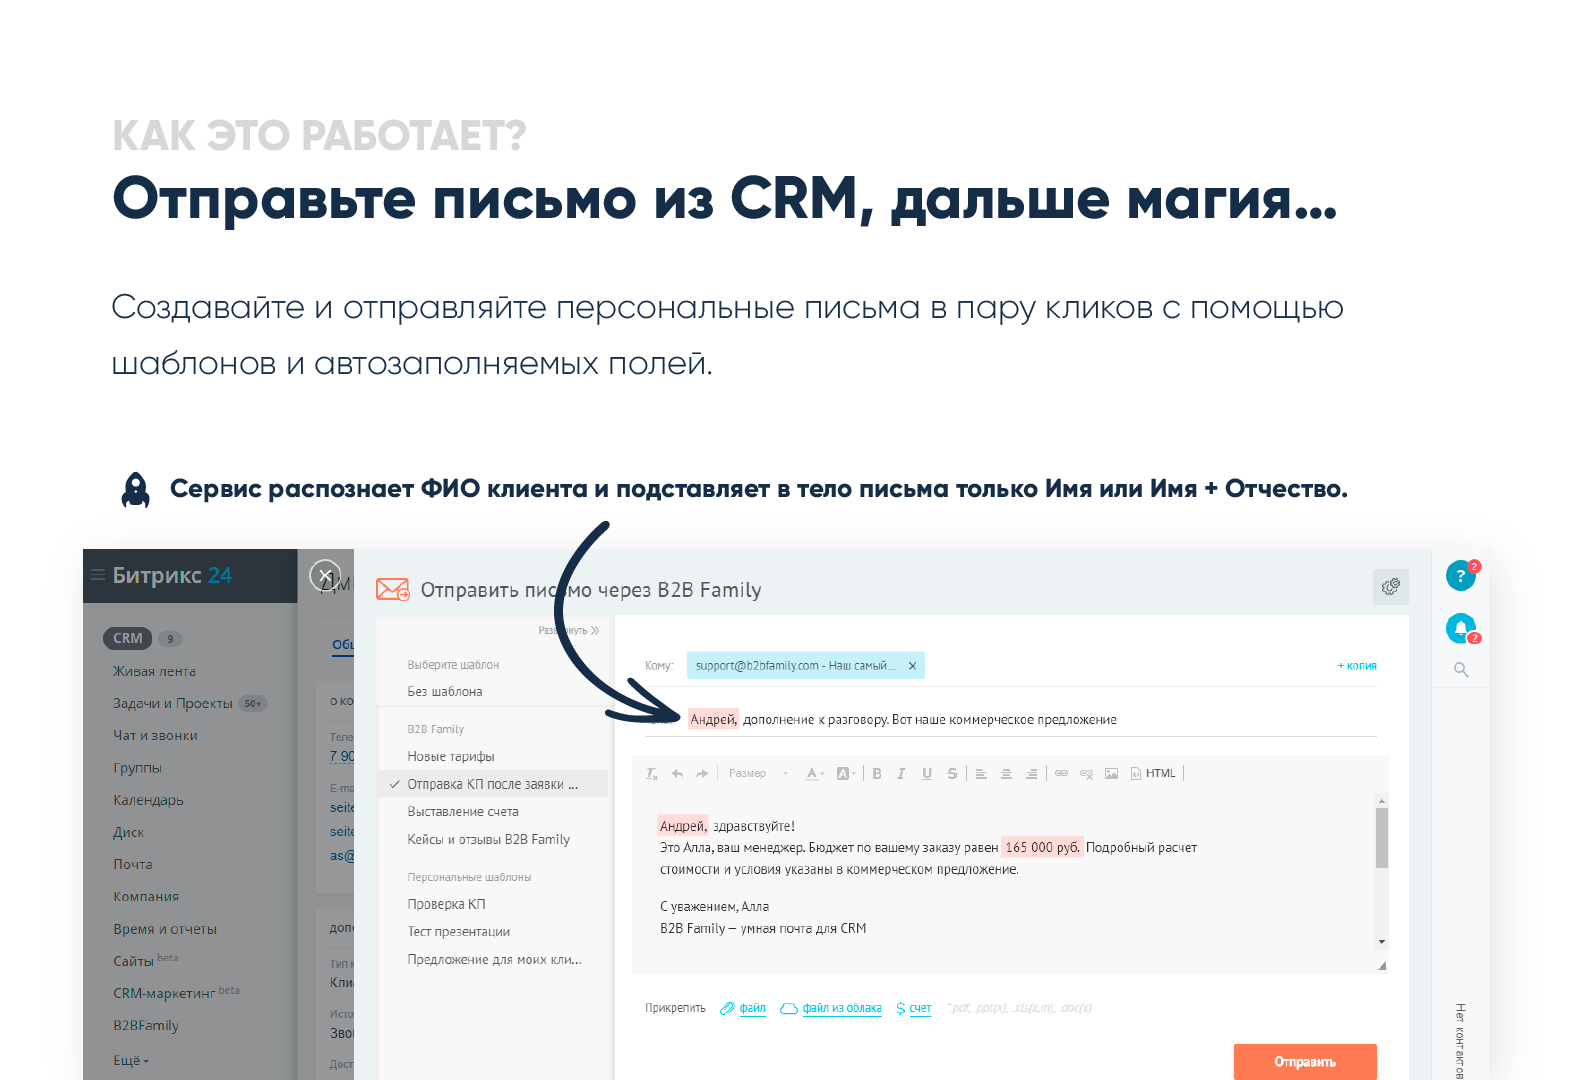Expand the templates panel via Развернуть

coord(569,631)
